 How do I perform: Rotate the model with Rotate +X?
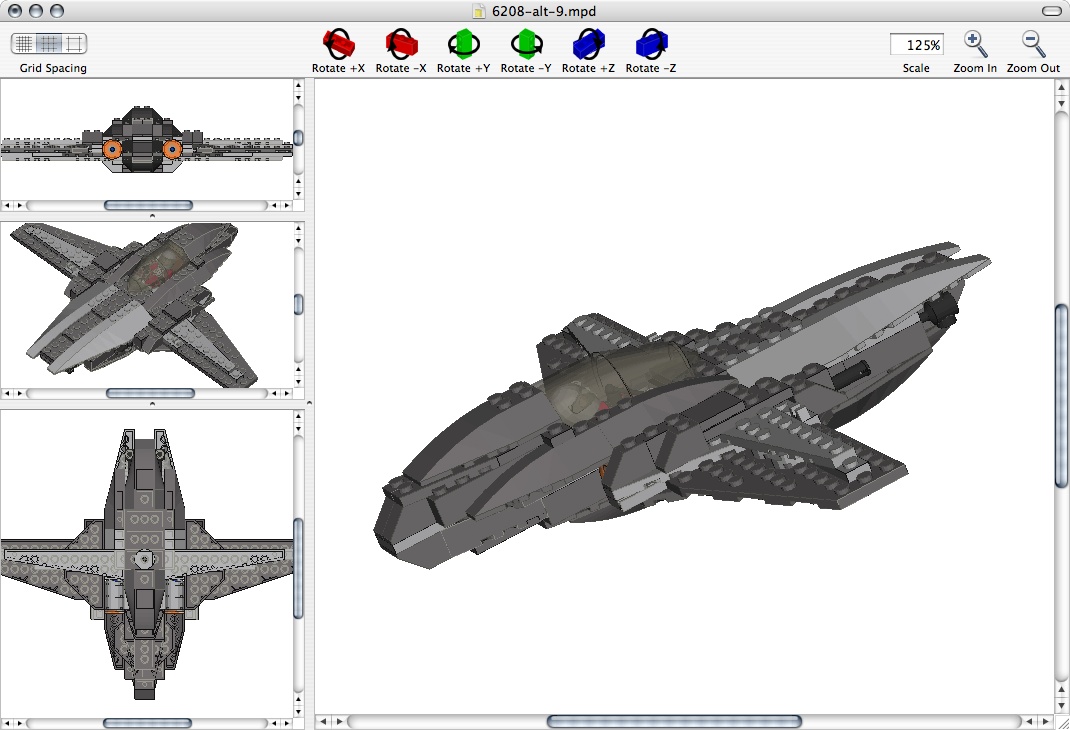coord(339,45)
